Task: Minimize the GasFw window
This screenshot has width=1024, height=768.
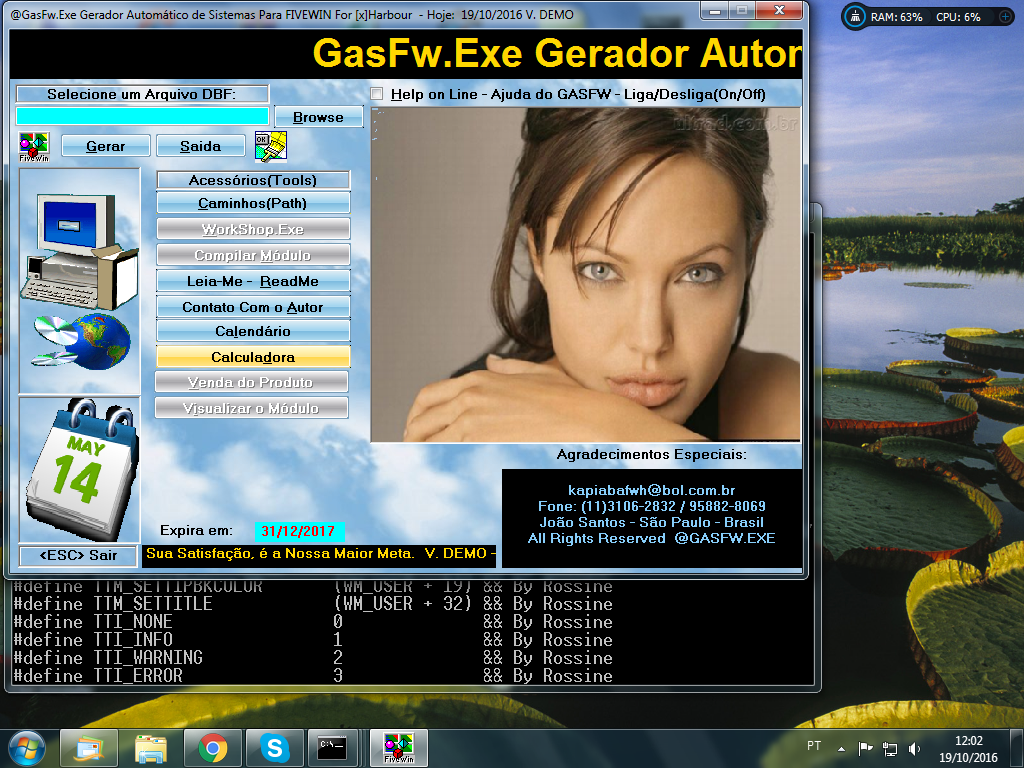Action: [x=715, y=11]
